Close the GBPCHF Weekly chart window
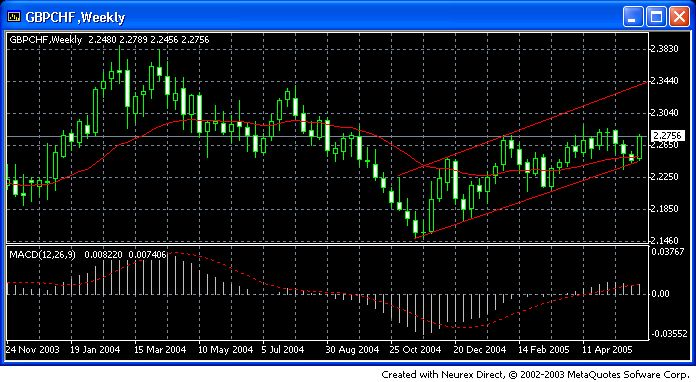The image size is (696, 382). [679, 17]
